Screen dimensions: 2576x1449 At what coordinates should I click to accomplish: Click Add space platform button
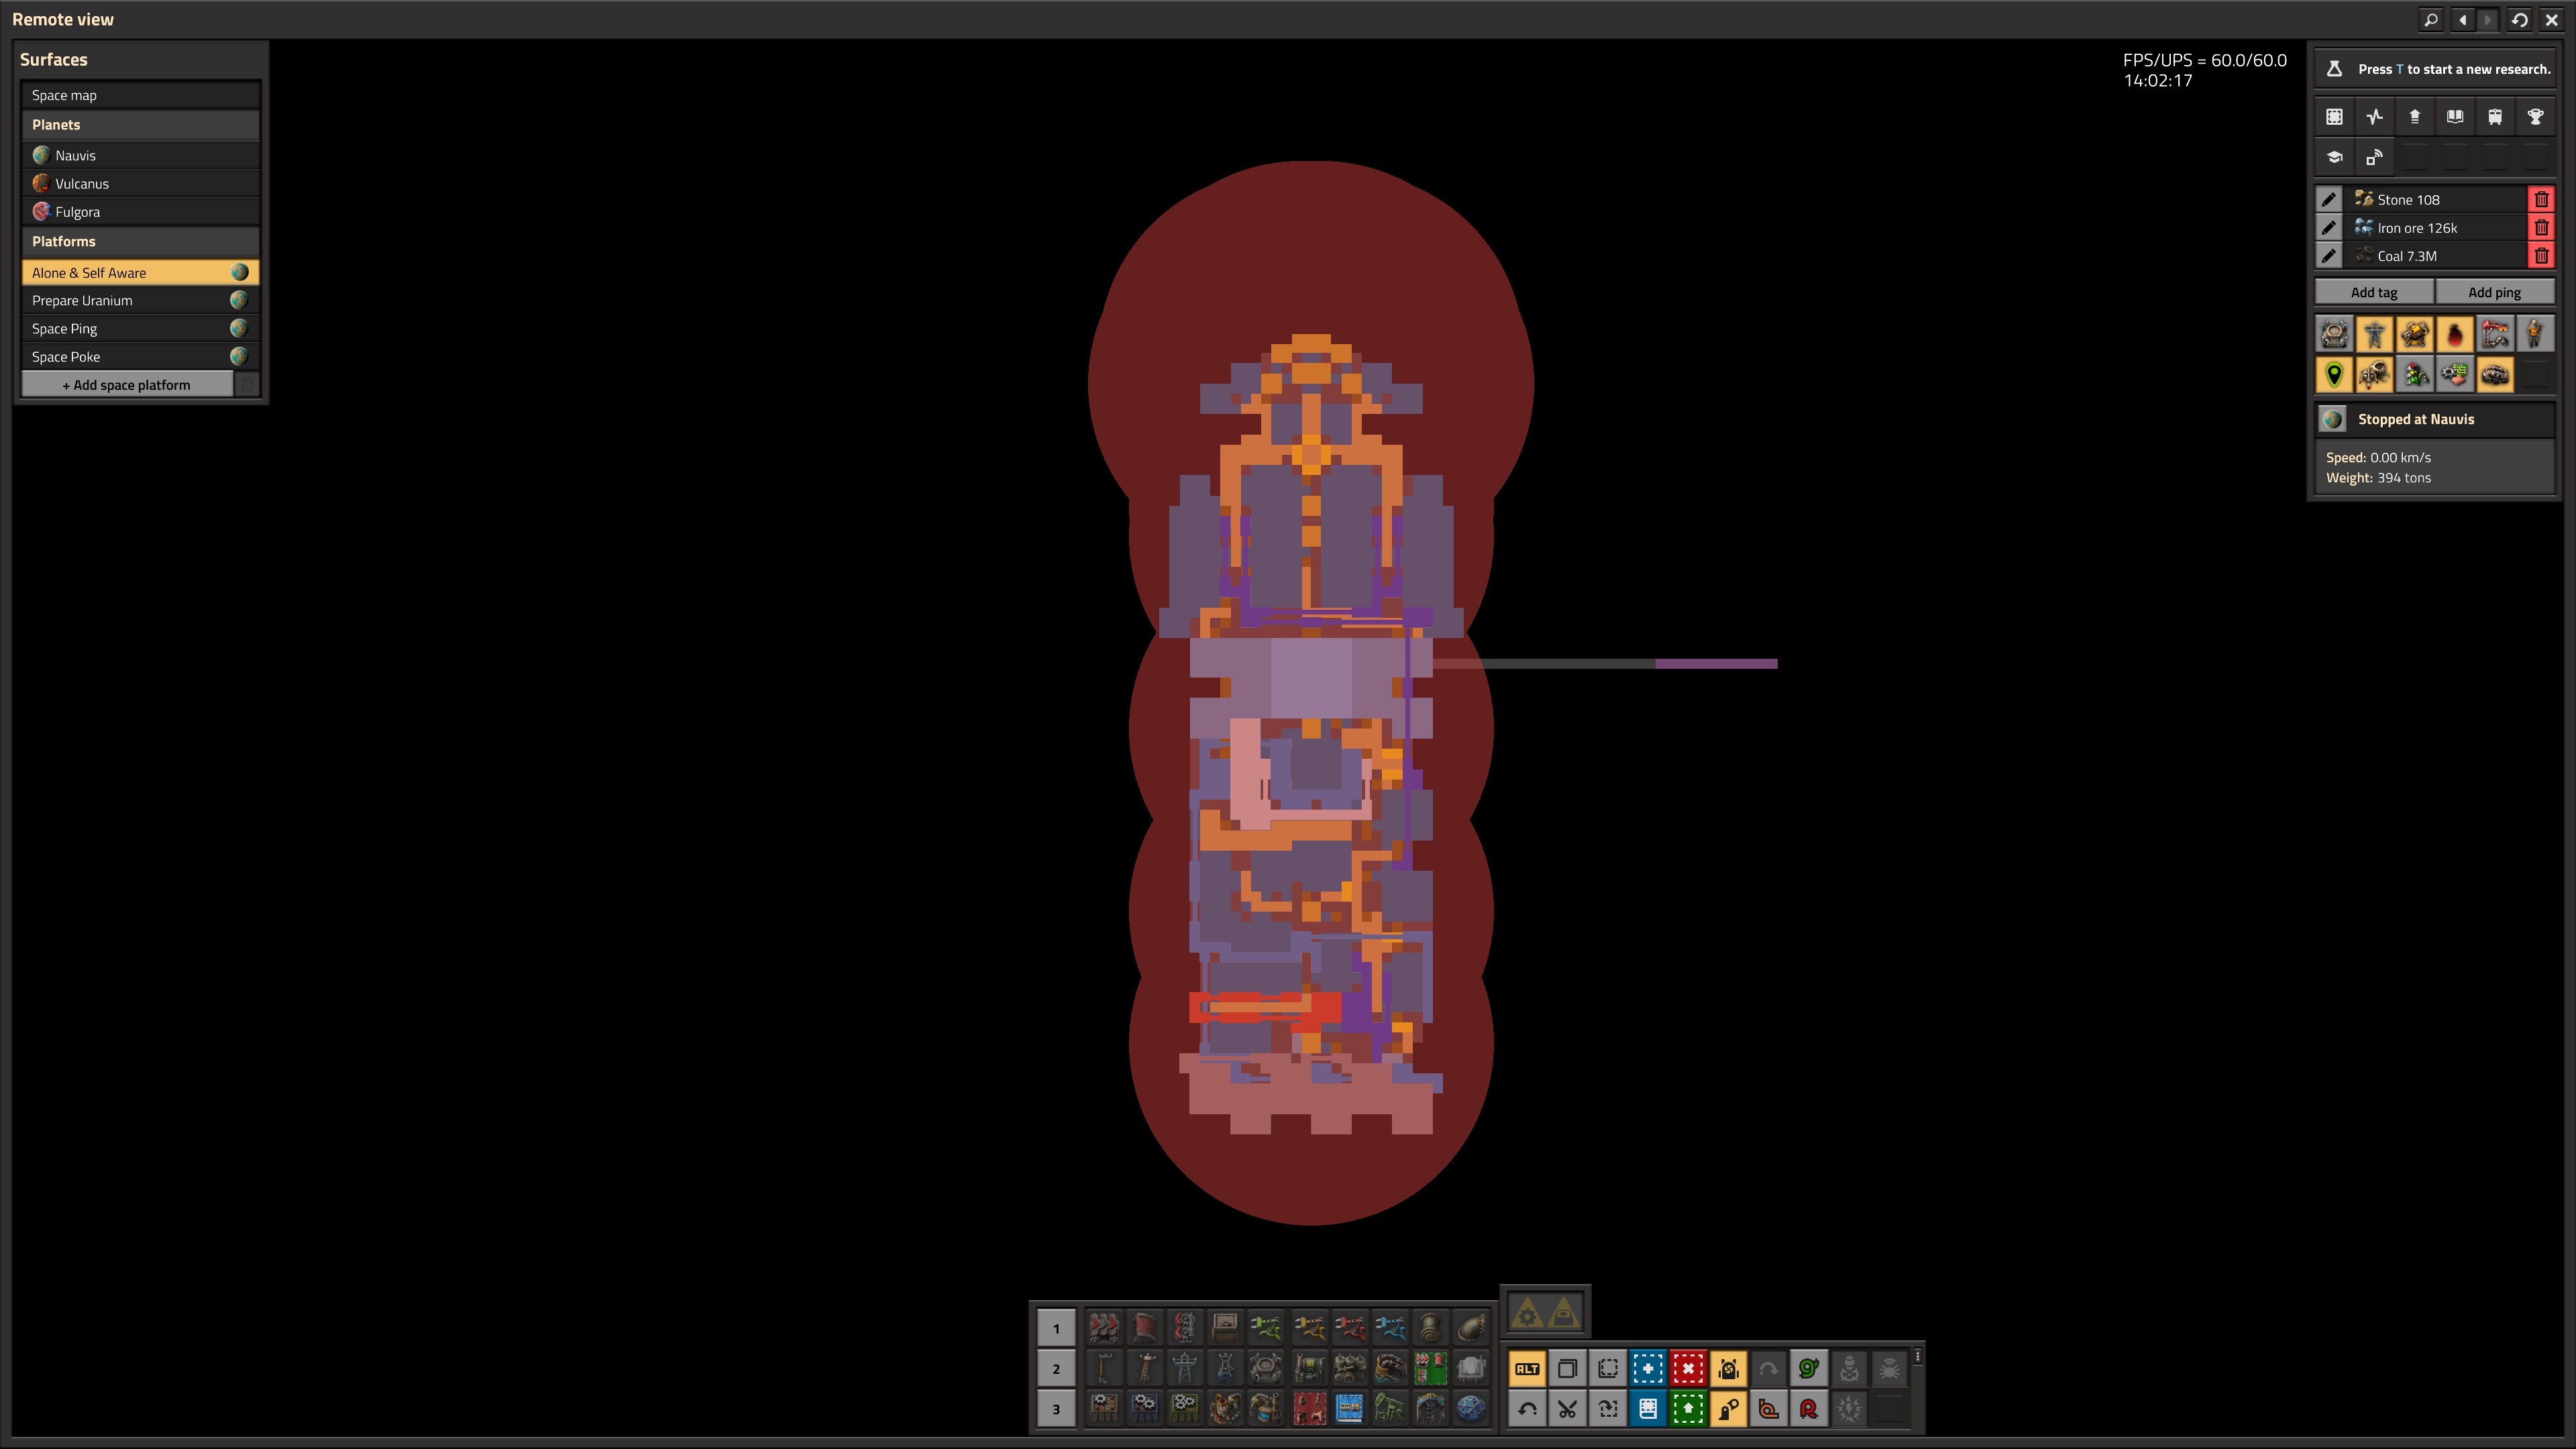point(127,385)
